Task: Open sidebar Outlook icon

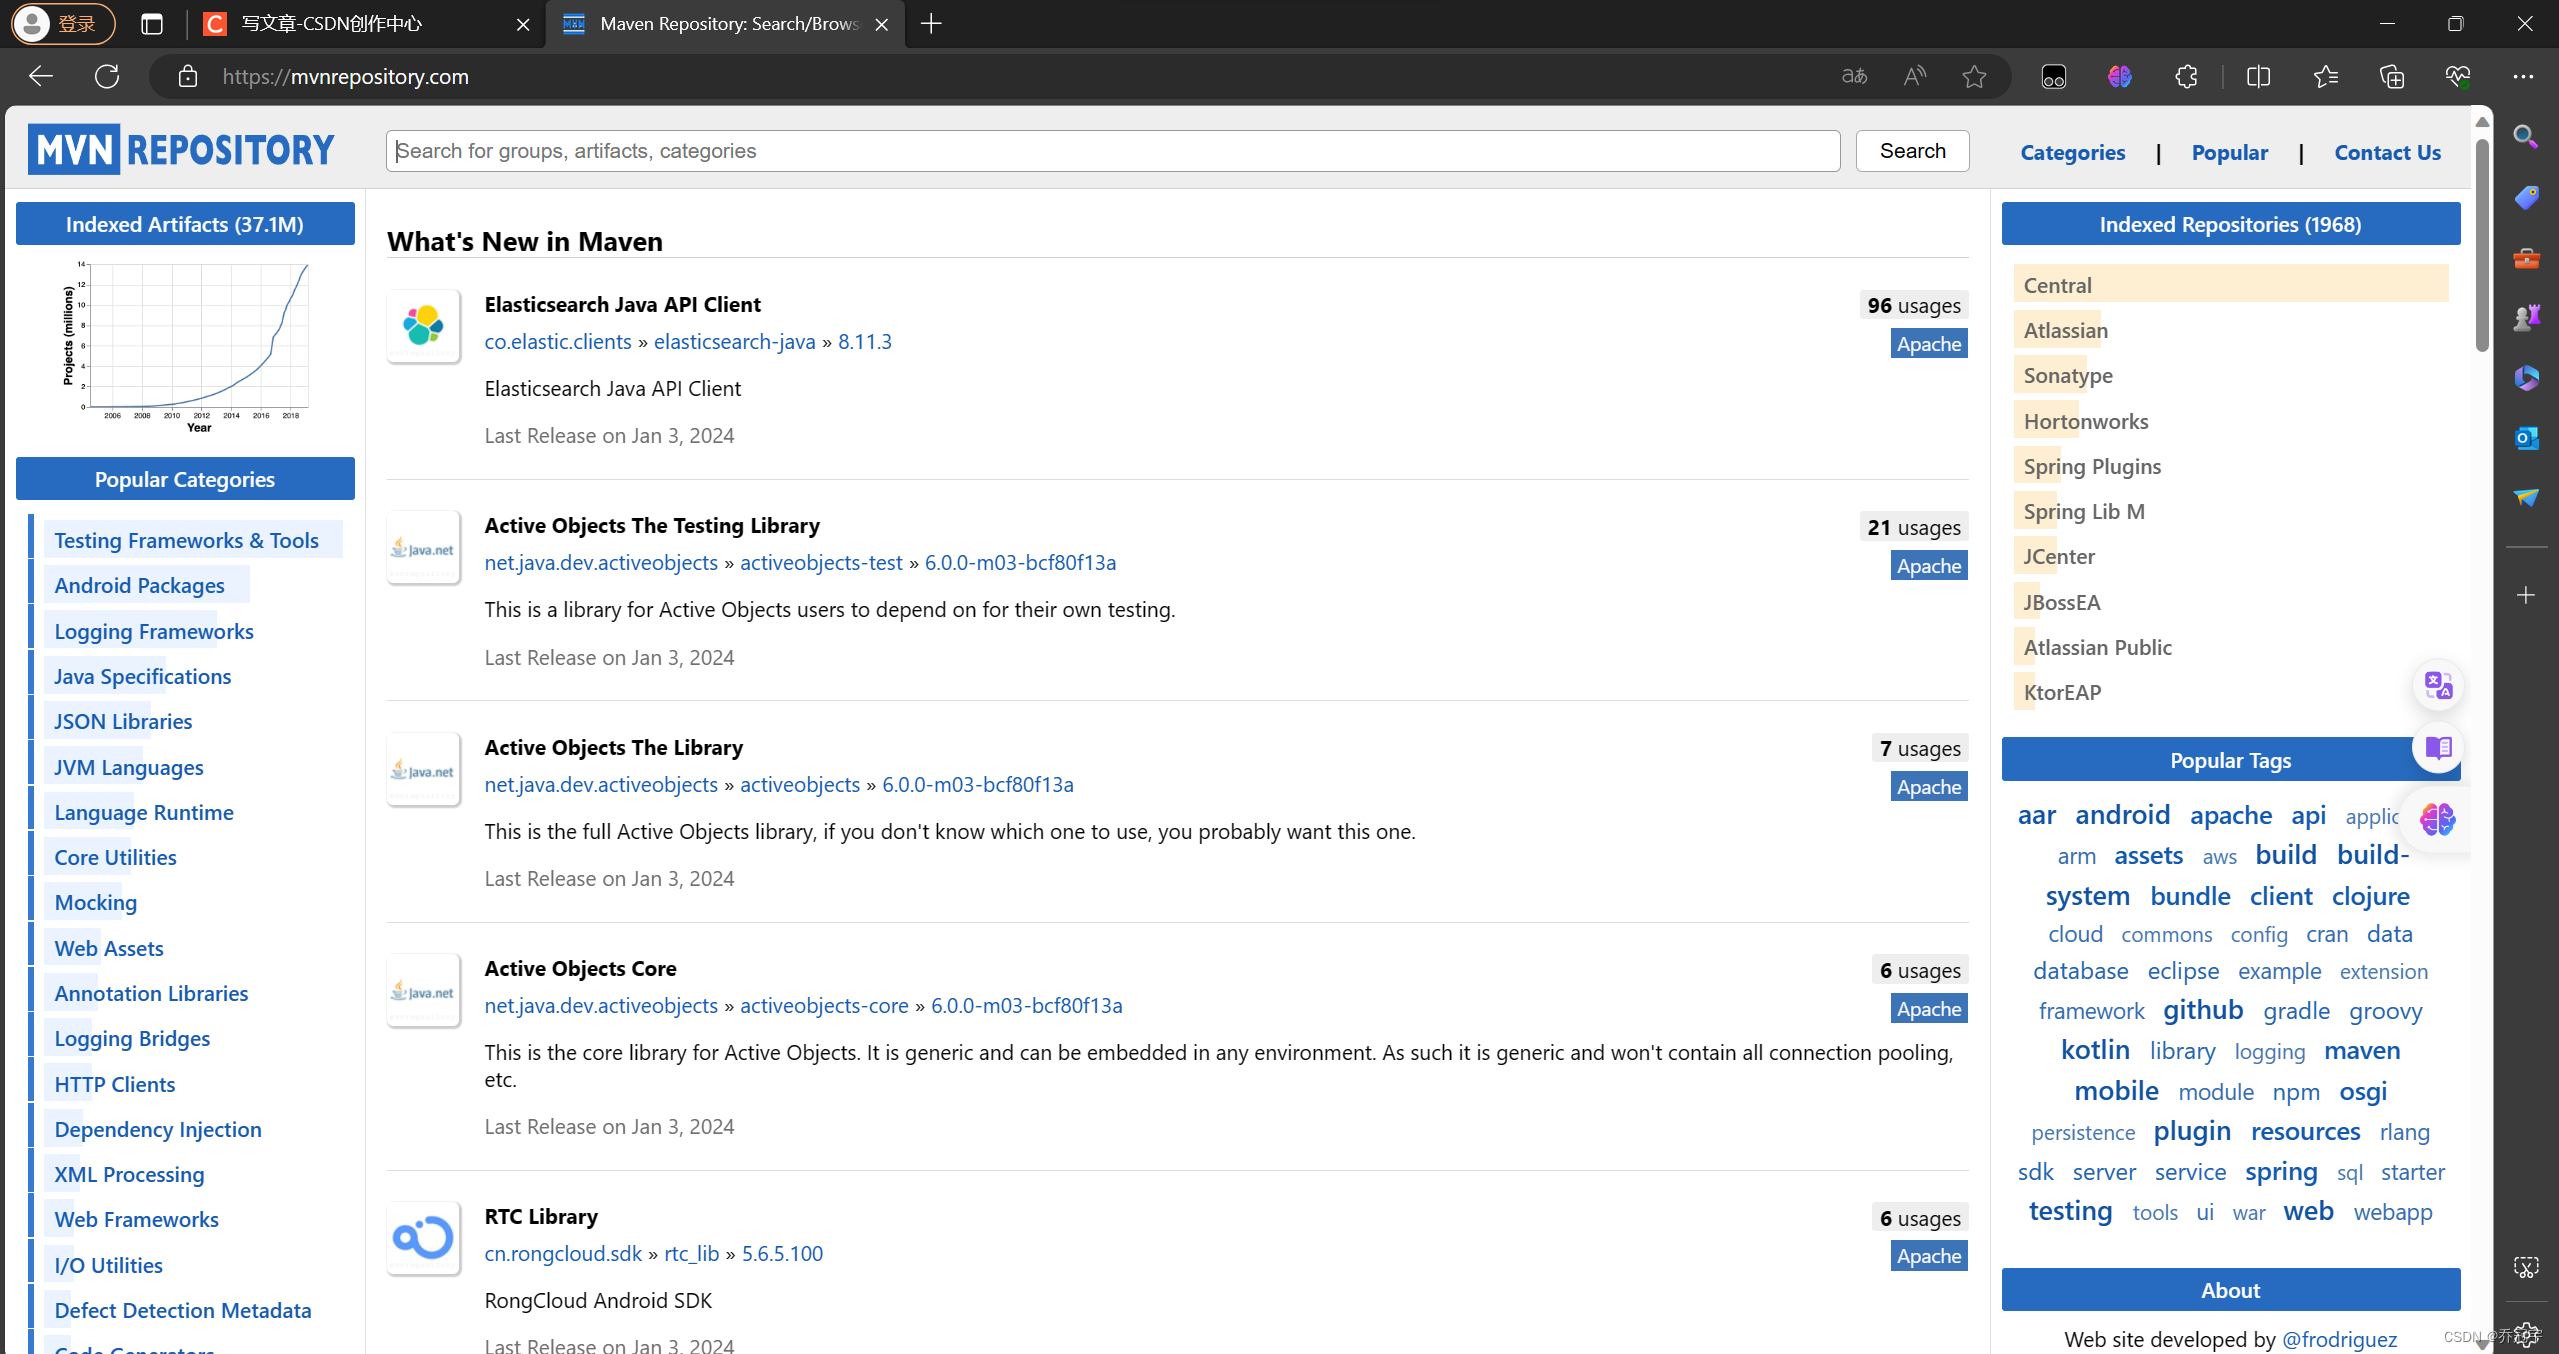Action: pyautogui.click(x=2526, y=438)
